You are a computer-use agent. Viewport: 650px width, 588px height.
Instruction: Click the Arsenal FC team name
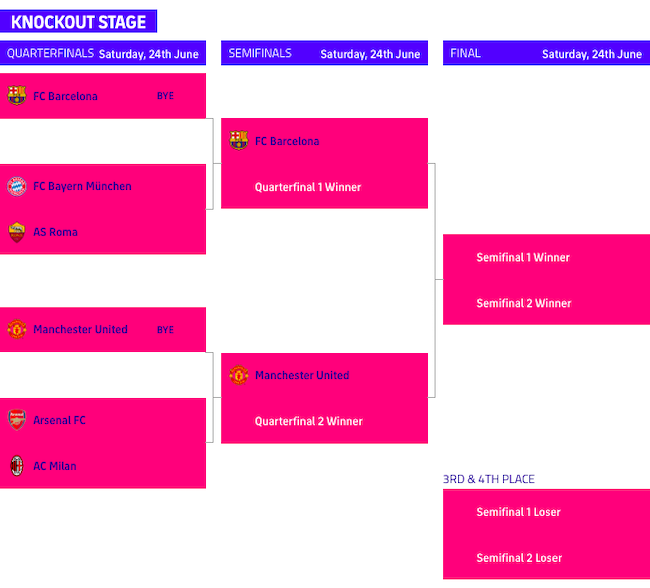click(59, 420)
